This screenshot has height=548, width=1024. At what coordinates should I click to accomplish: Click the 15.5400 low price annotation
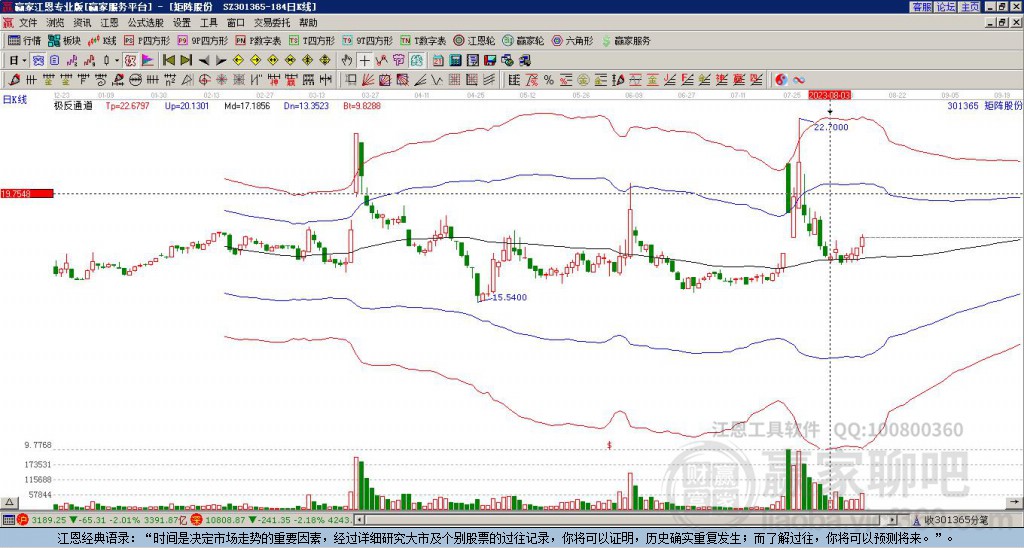[x=509, y=297]
